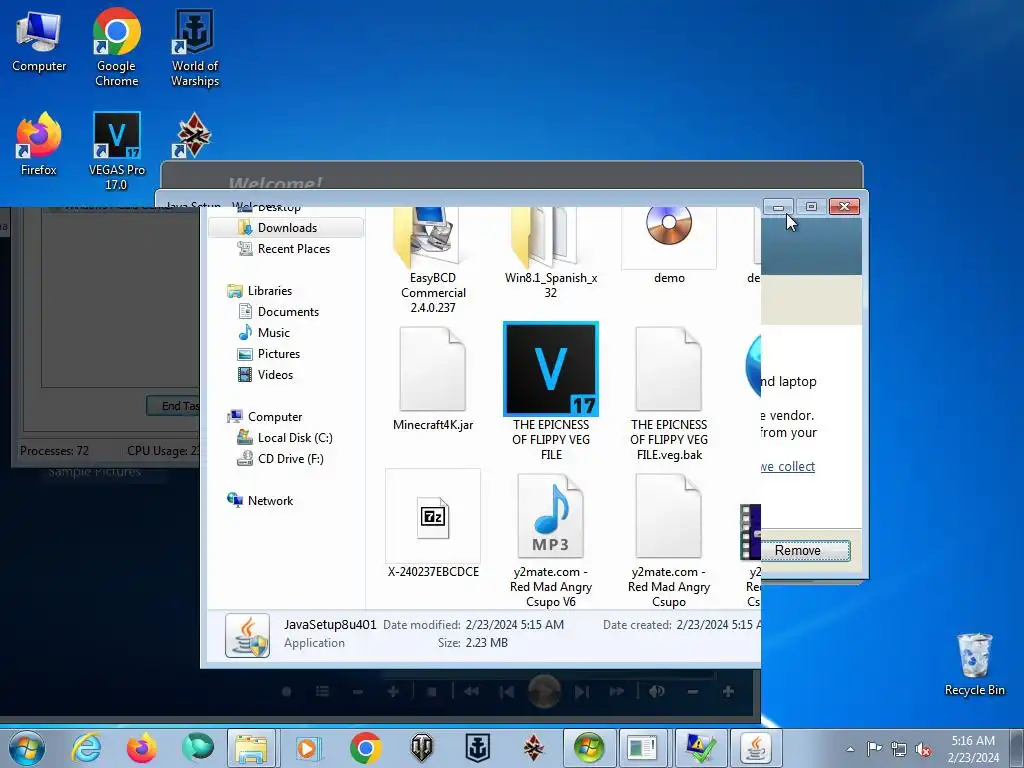Open the clock showing 5:16 AM
The image size is (1024, 768).
tap(973, 748)
